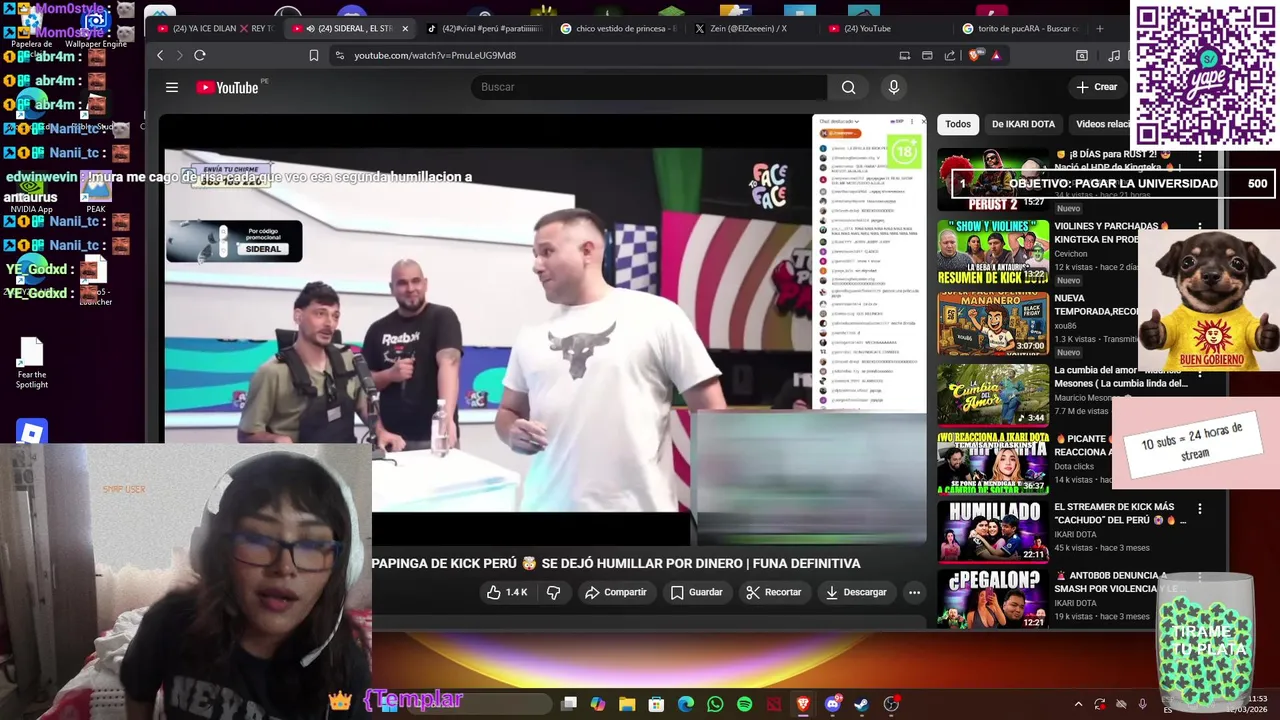Switch to YA ICE DILAN browser tab
The image size is (1280, 720).
(x=215, y=28)
